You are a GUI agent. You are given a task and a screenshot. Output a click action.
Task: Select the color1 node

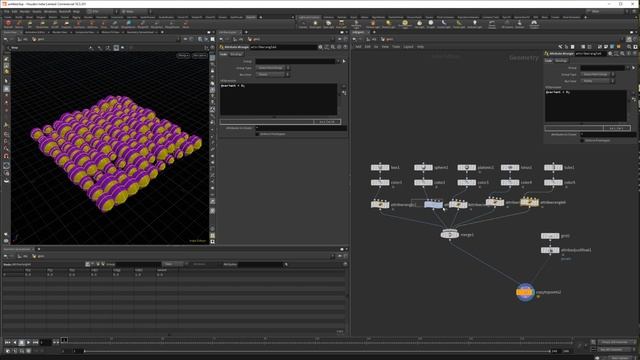(x=380, y=182)
